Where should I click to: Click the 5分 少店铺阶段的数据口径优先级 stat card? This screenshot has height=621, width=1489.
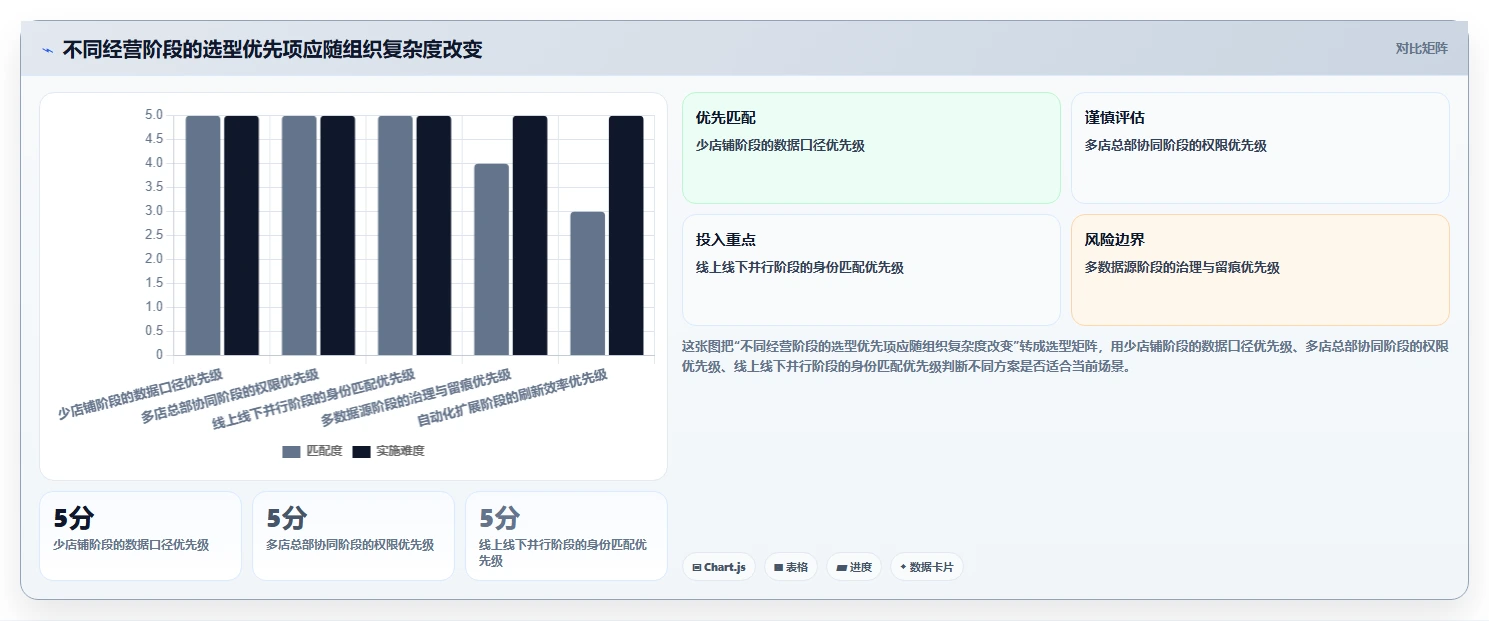click(140, 536)
